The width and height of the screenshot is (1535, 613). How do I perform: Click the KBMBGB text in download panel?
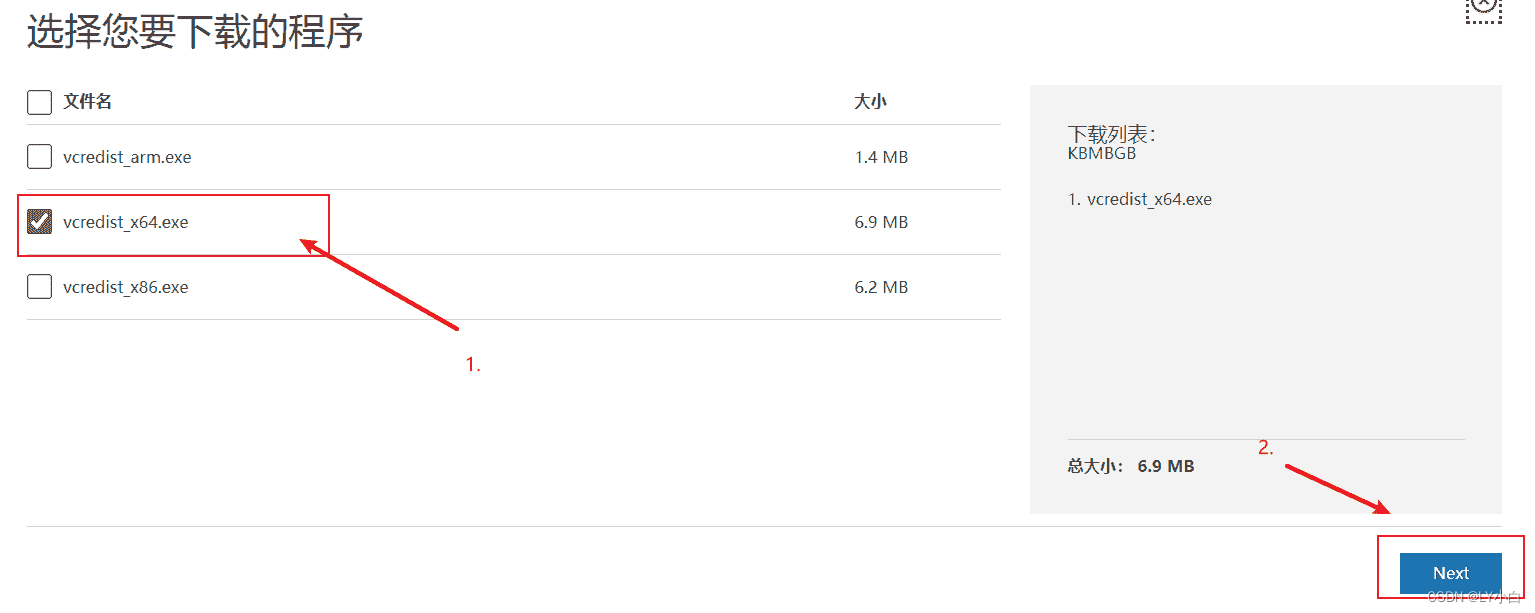1102,154
